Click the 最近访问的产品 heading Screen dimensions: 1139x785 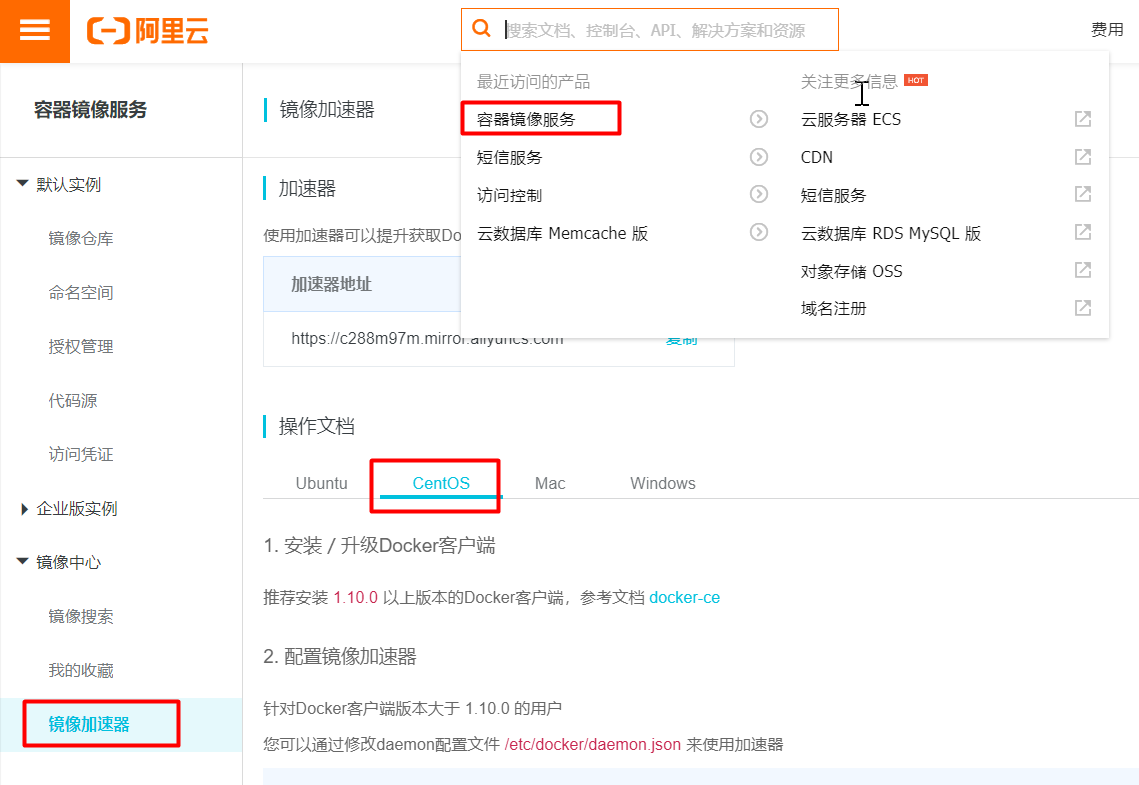coord(533,81)
